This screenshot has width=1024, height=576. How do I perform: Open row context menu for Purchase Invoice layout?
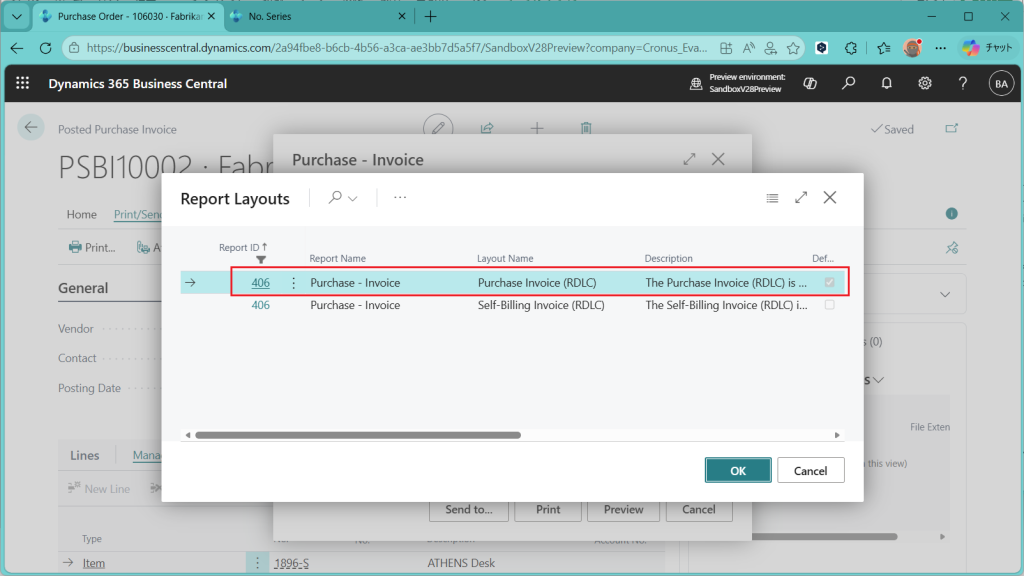click(x=293, y=283)
